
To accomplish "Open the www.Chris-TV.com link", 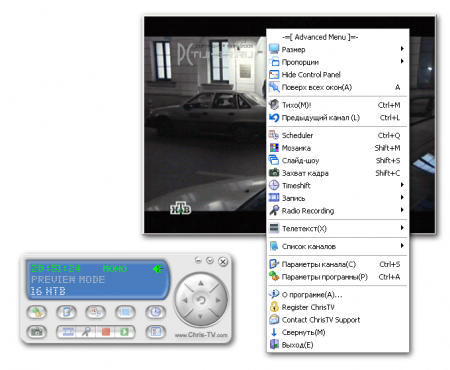I will pyautogui.click(x=201, y=335).
